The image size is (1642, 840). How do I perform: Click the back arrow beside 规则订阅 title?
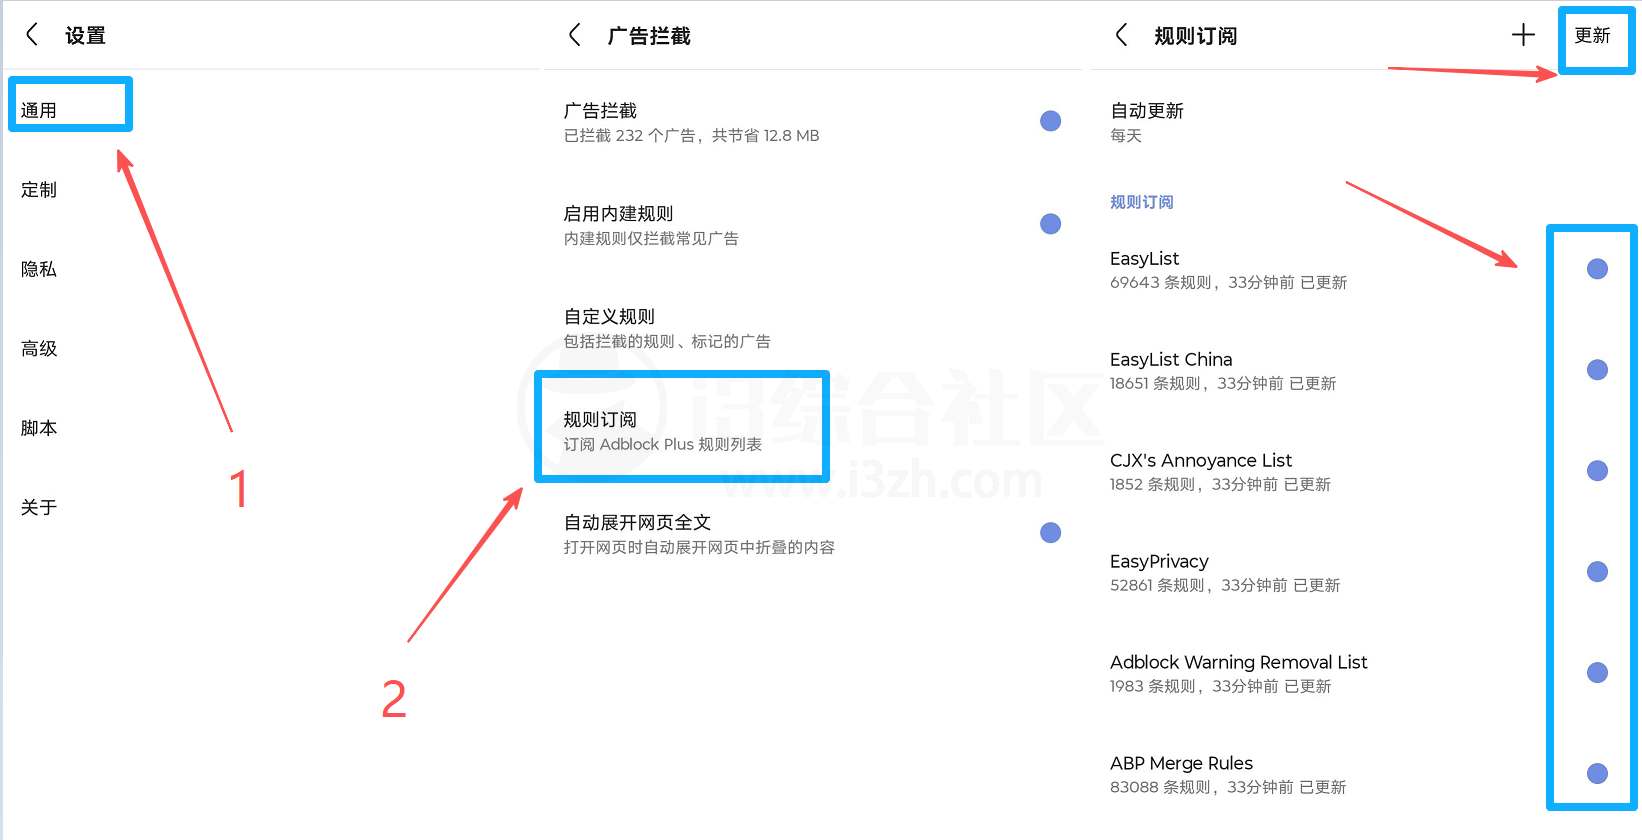1121,35
